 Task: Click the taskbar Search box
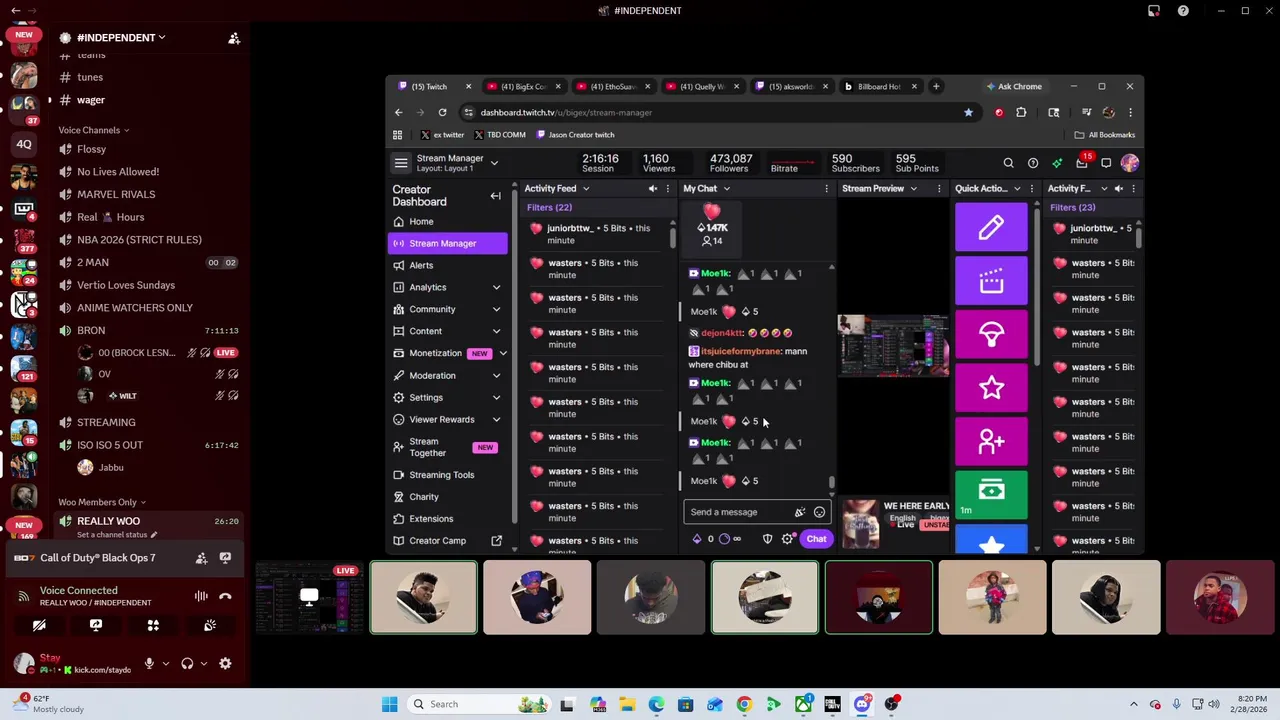(478, 704)
